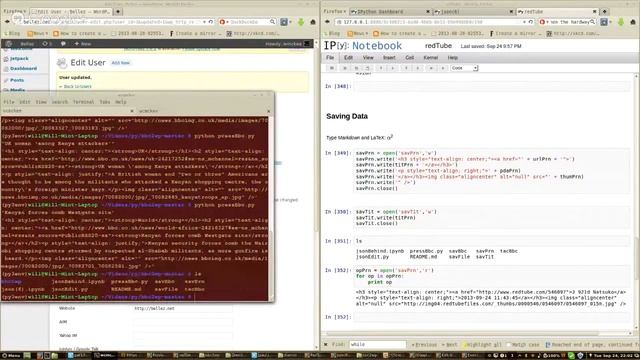Screen dimensions: 640x360
Task: Click the run cell toolbar icon
Action: tap(431, 68)
